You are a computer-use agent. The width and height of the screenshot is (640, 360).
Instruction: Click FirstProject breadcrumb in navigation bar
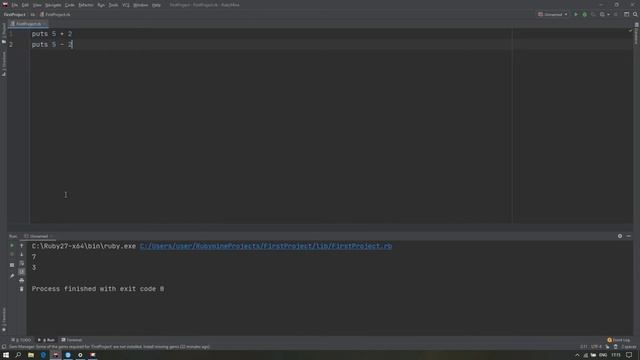[14, 14]
